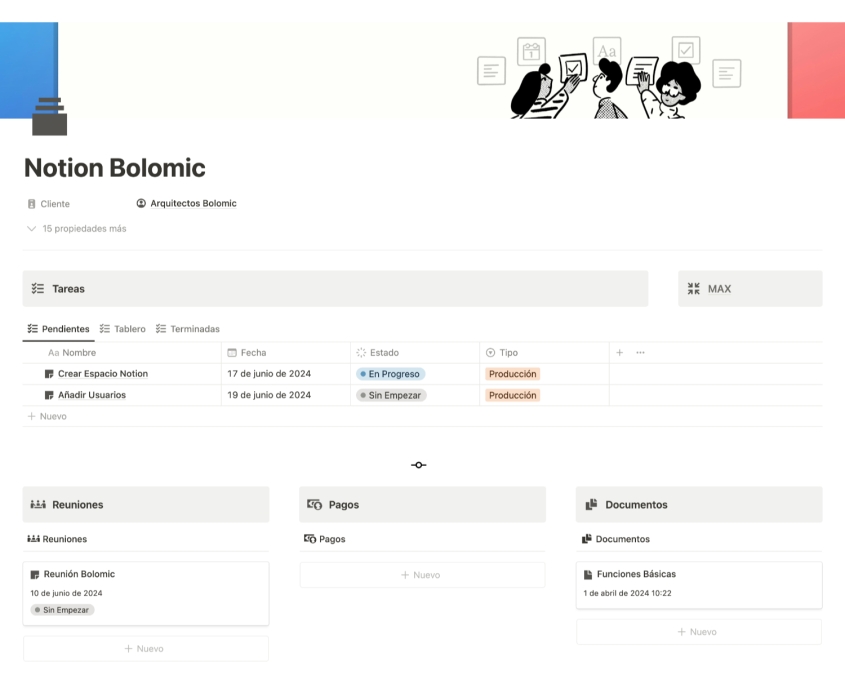Image resolution: width=845 pixels, height=684 pixels.
Task: Open the table options ellipsis menu
Action: [640, 352]
